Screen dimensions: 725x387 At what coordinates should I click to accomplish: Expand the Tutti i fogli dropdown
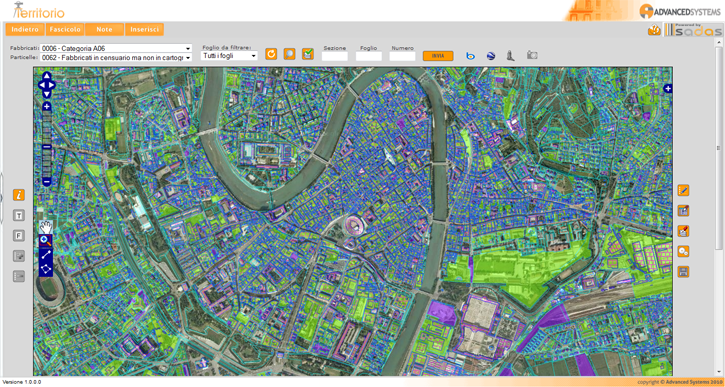pos(229,56)
